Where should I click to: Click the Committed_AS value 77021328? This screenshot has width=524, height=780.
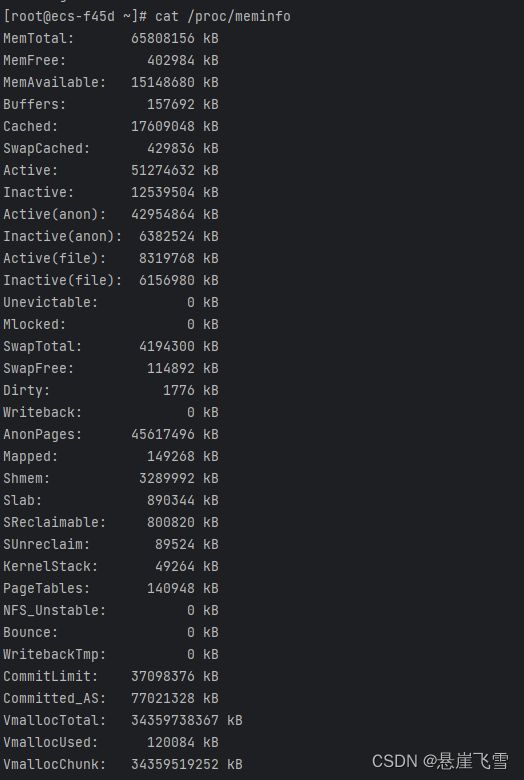[x=163, y=698]
